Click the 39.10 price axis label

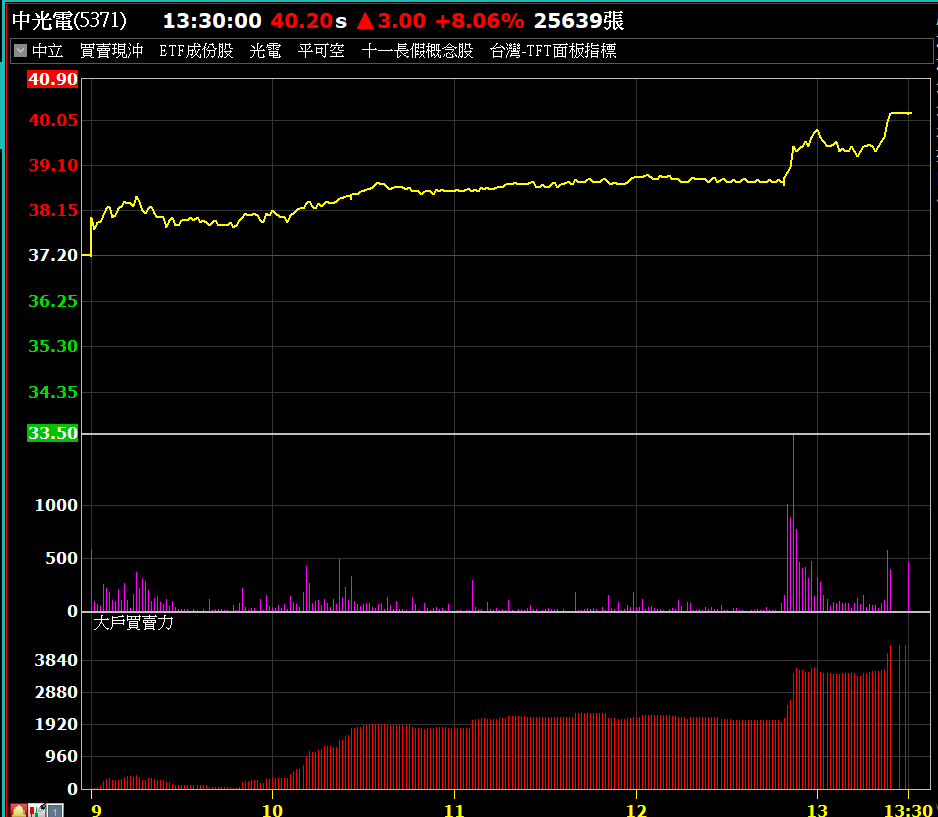coord(53,165)
